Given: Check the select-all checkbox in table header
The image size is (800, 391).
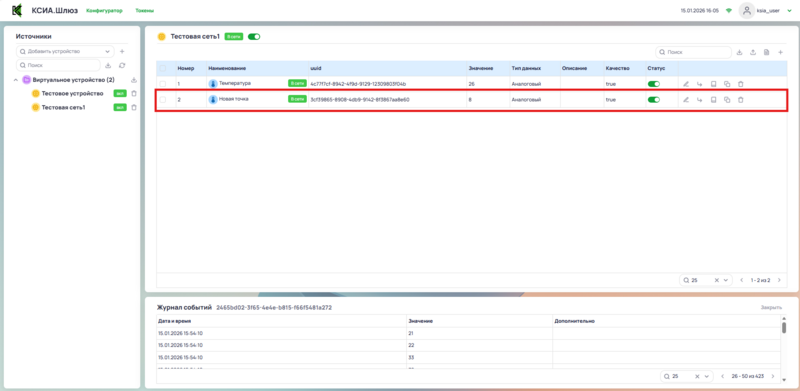Looking at the screenshot, I should pyautogui.click(x=163, y=68).
